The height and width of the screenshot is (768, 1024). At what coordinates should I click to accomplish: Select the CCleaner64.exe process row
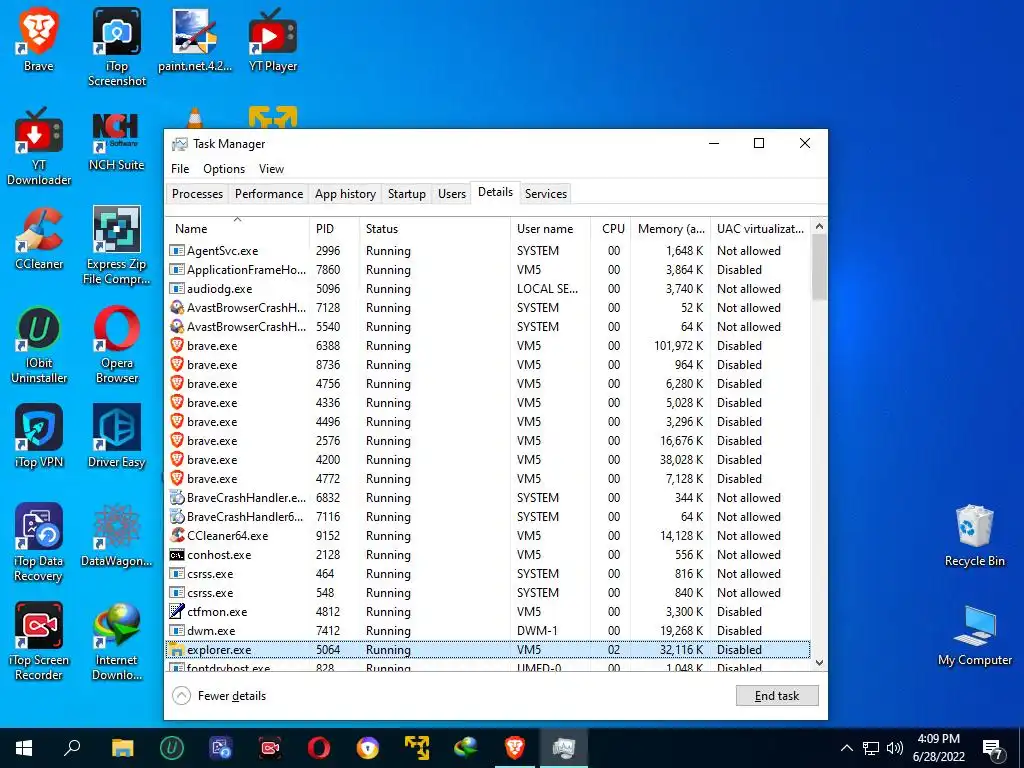(x=488, y=536)
